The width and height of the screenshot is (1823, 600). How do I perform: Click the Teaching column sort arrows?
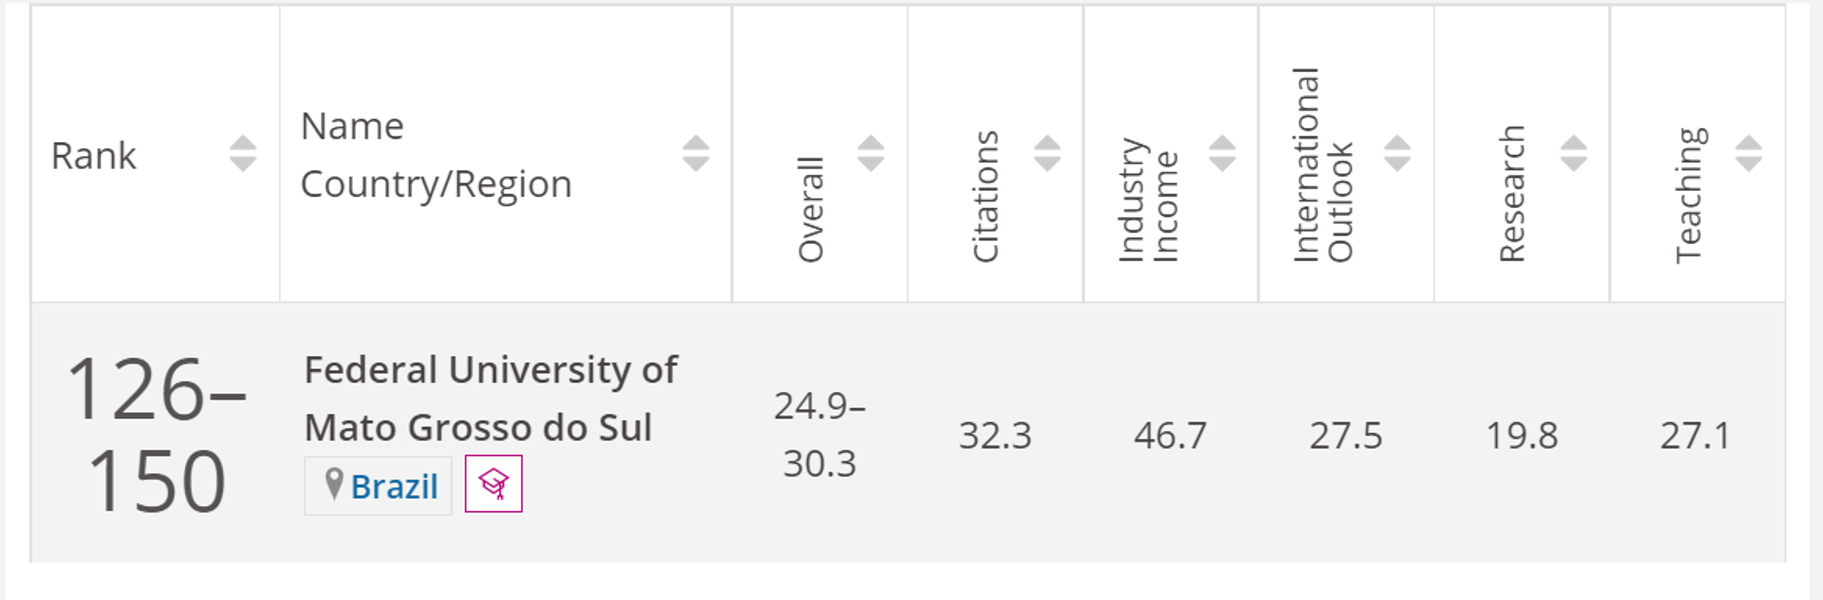pyautogui.click(x=1748, y=154)
